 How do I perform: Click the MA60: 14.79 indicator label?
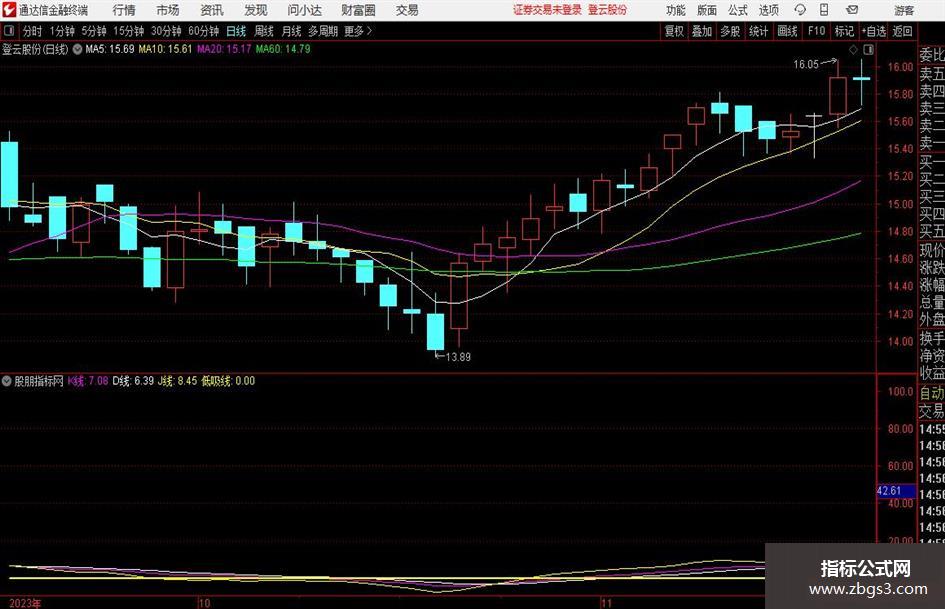coord(283,49)
